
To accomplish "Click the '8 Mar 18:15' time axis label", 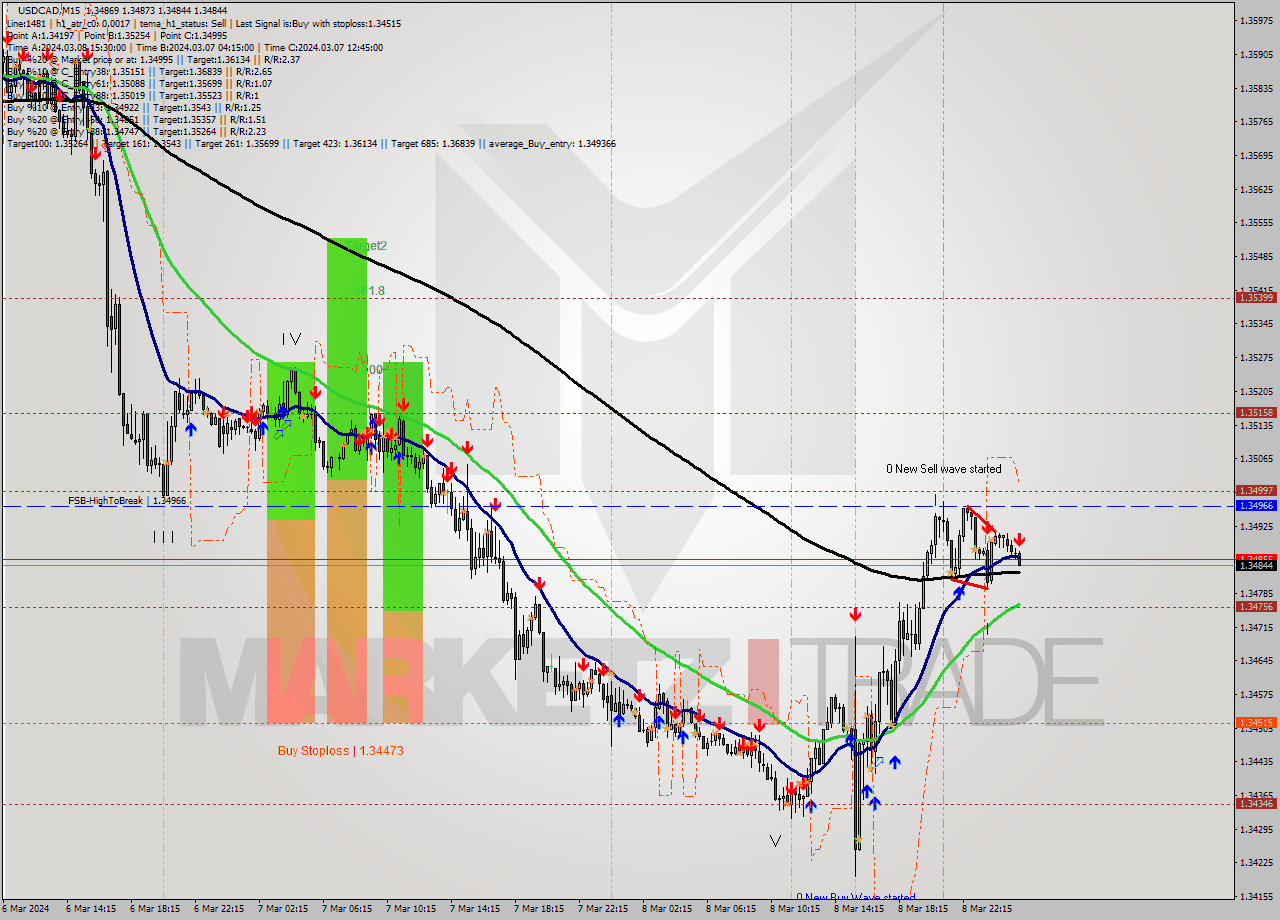I will [x=923, y=909].
